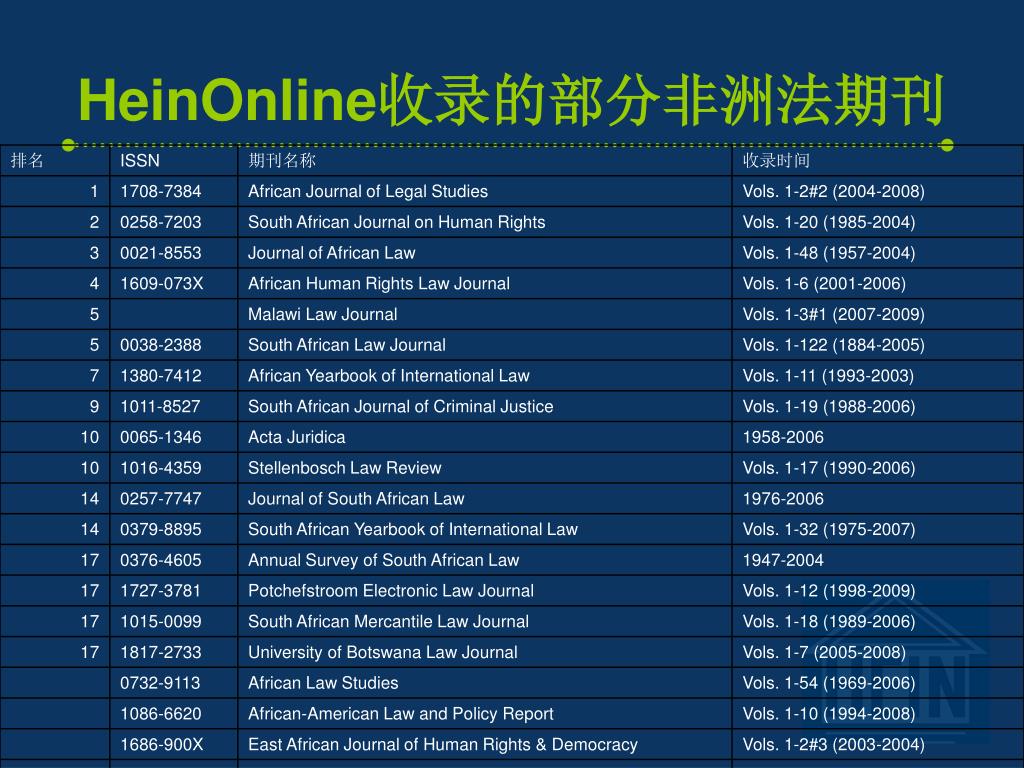The height and width of the screenshot is (768, 1024).
Task: Click 'Annual Survey of South African Law'
Action: coord(383,560)
